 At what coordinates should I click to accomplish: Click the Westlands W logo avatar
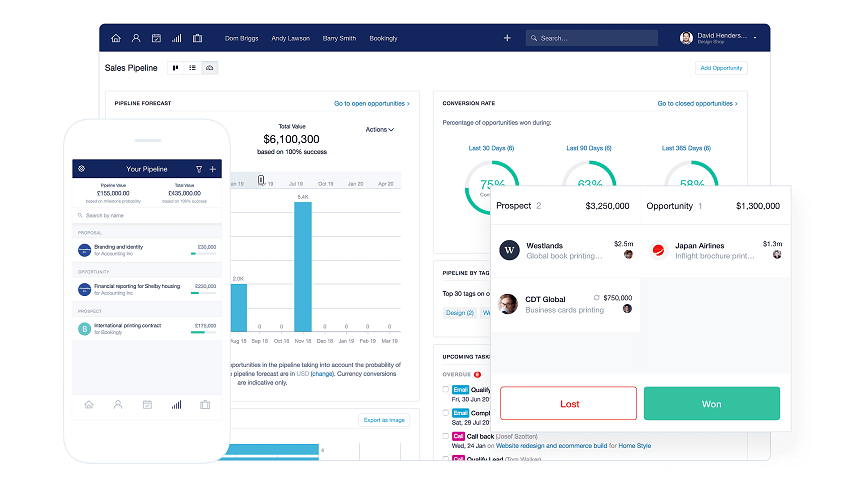pos(509,250)
